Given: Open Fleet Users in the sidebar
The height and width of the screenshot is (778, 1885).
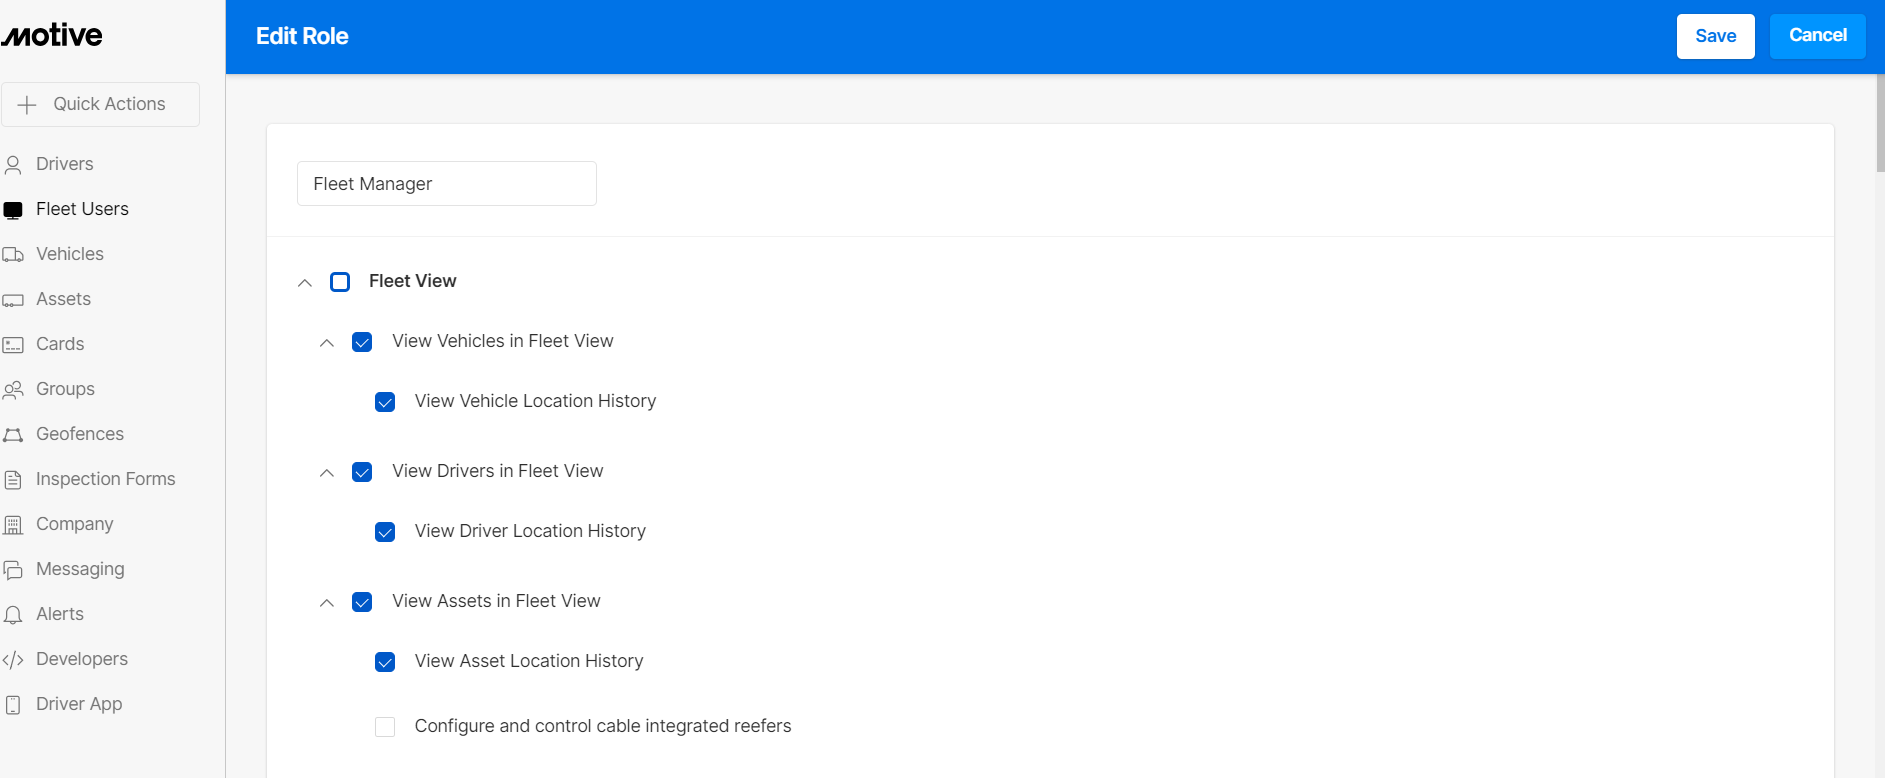Looking at the screenshot, I should pos(82,209).
